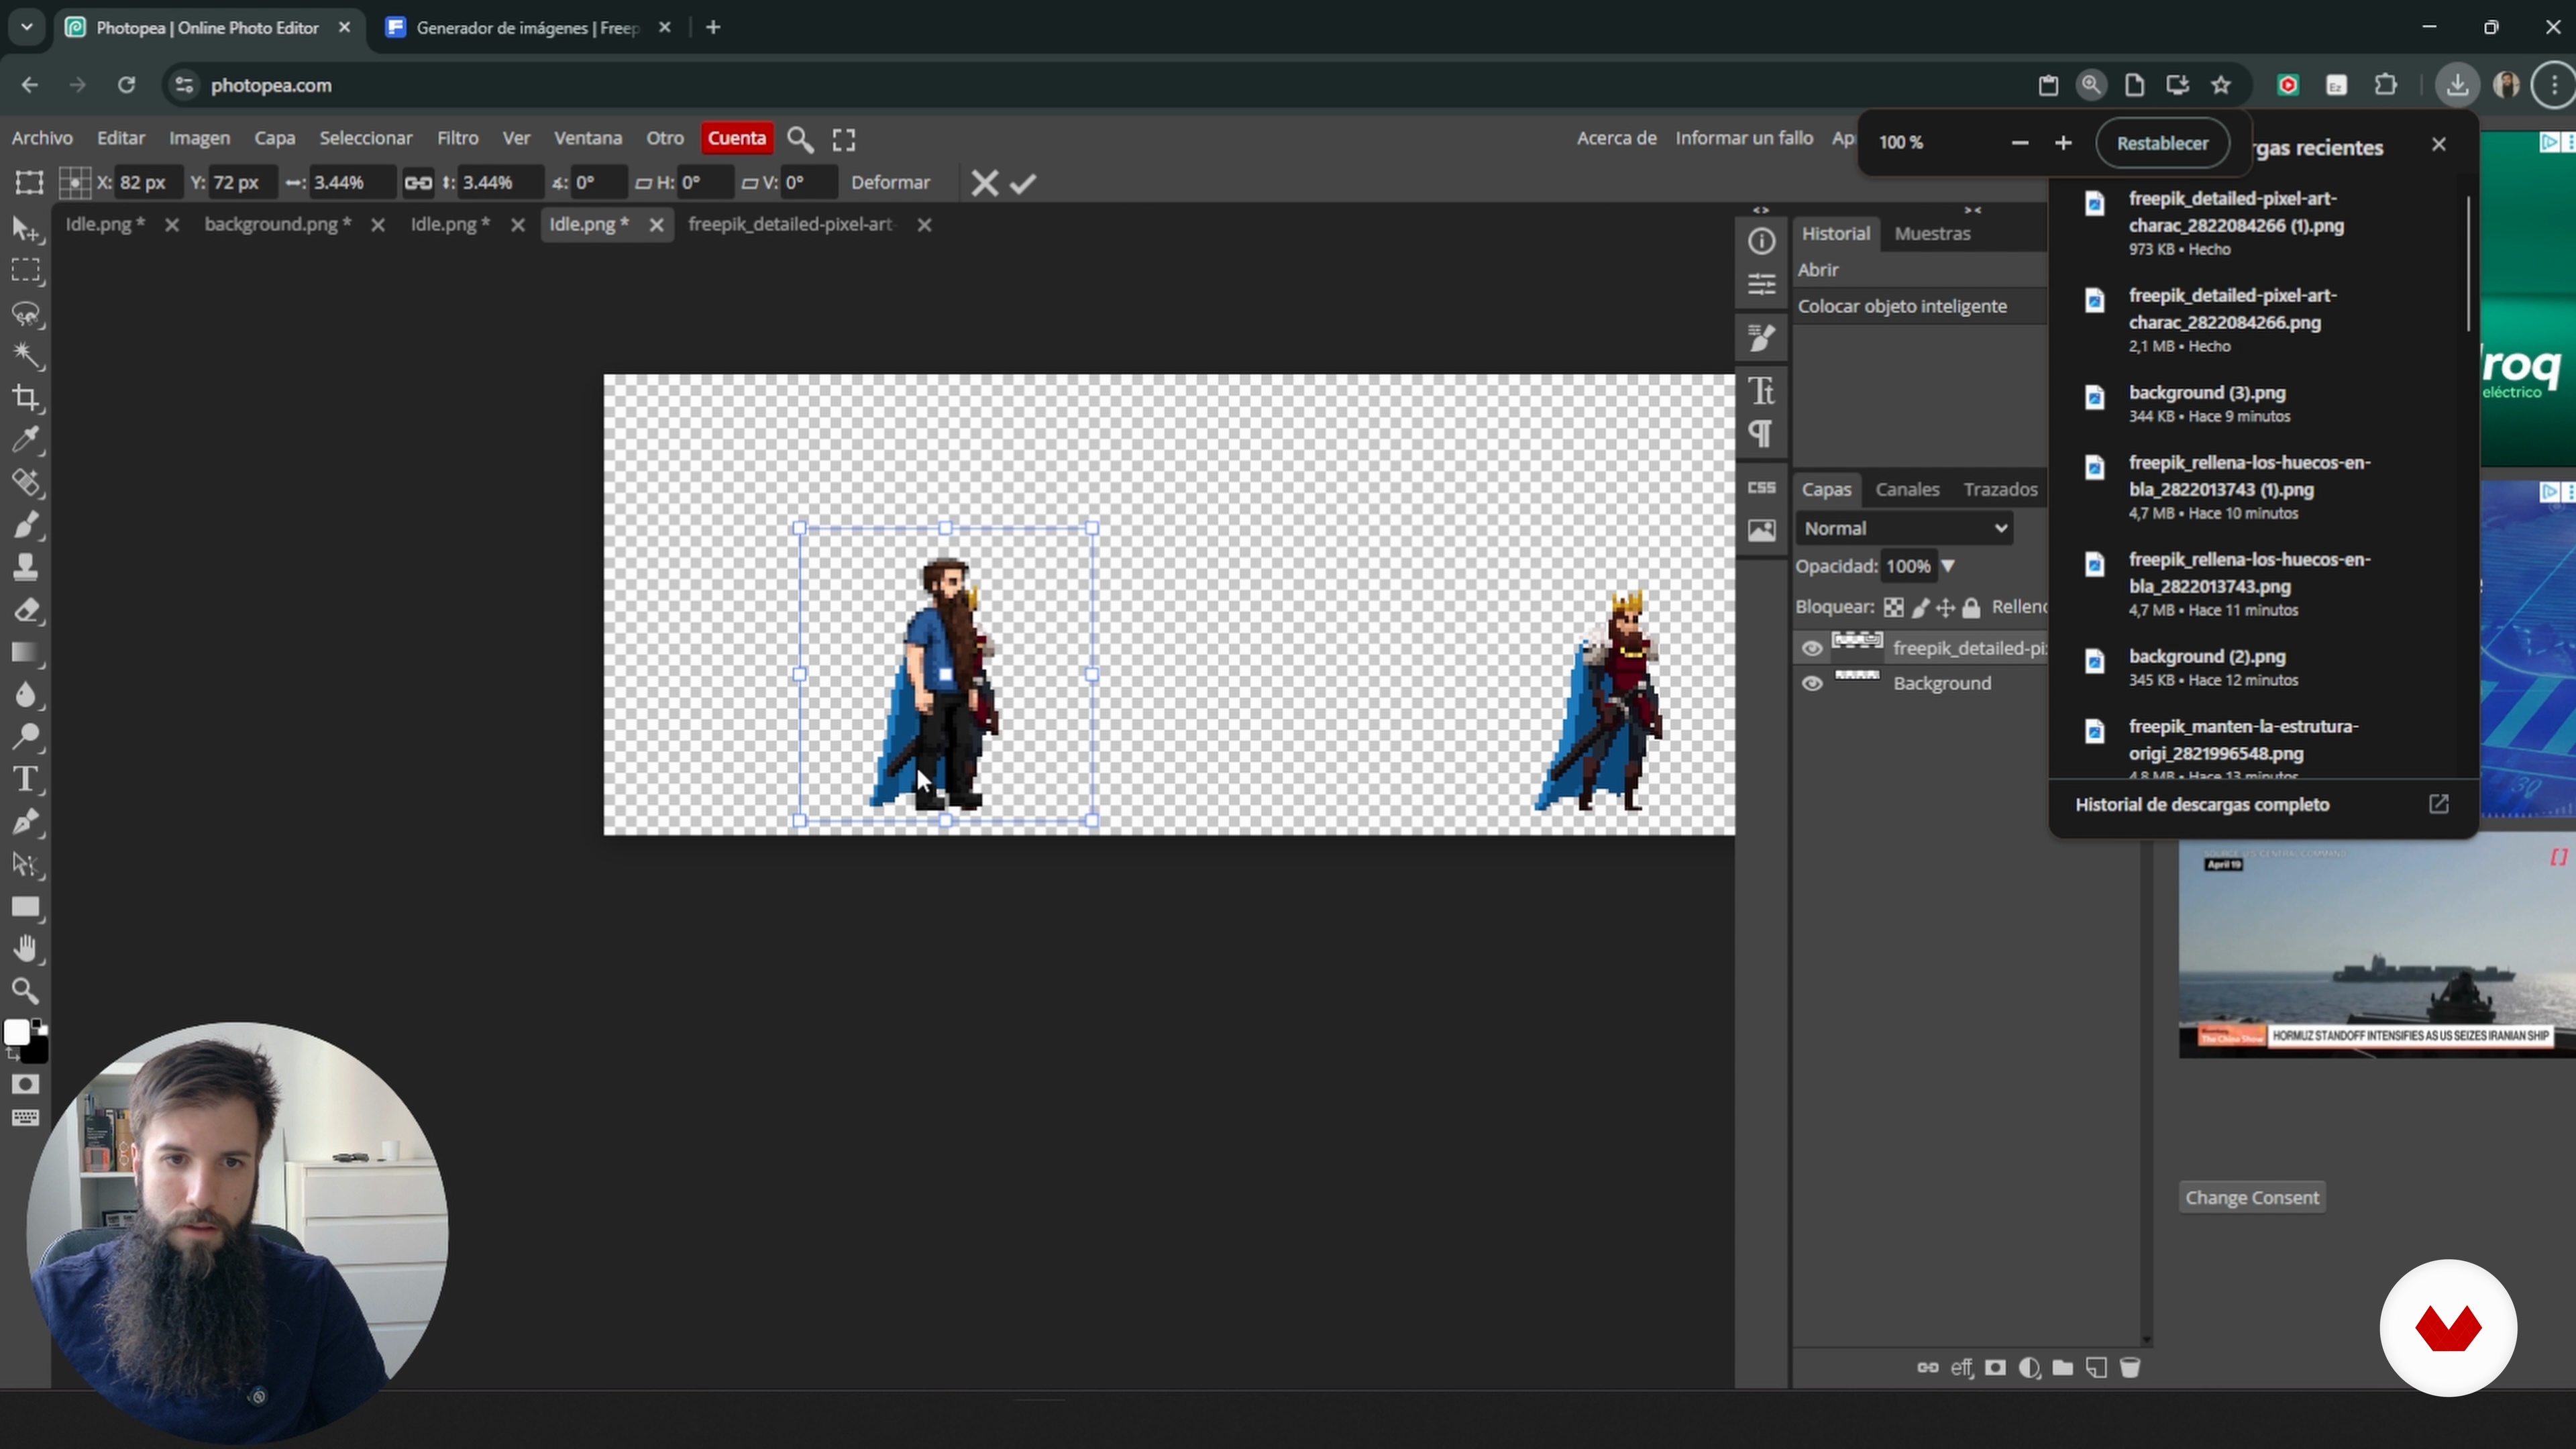Viewport: 2576px width, 1449px height.
Task: Open the Properties sliders panel icon
Action: click(x=1762, y=285)
